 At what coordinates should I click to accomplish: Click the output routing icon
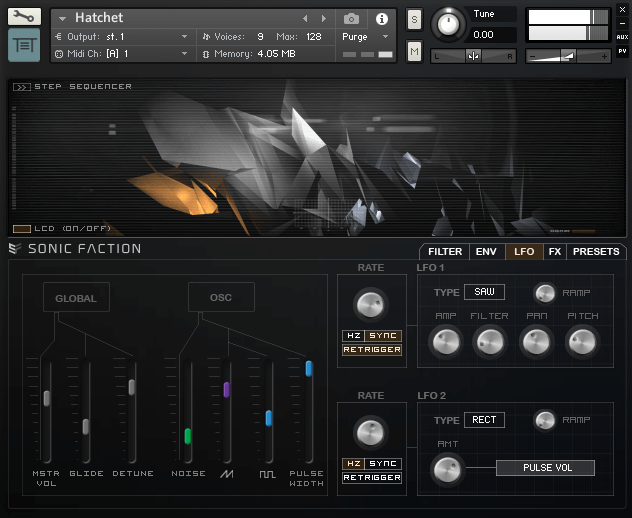click(x=58, y=37)
